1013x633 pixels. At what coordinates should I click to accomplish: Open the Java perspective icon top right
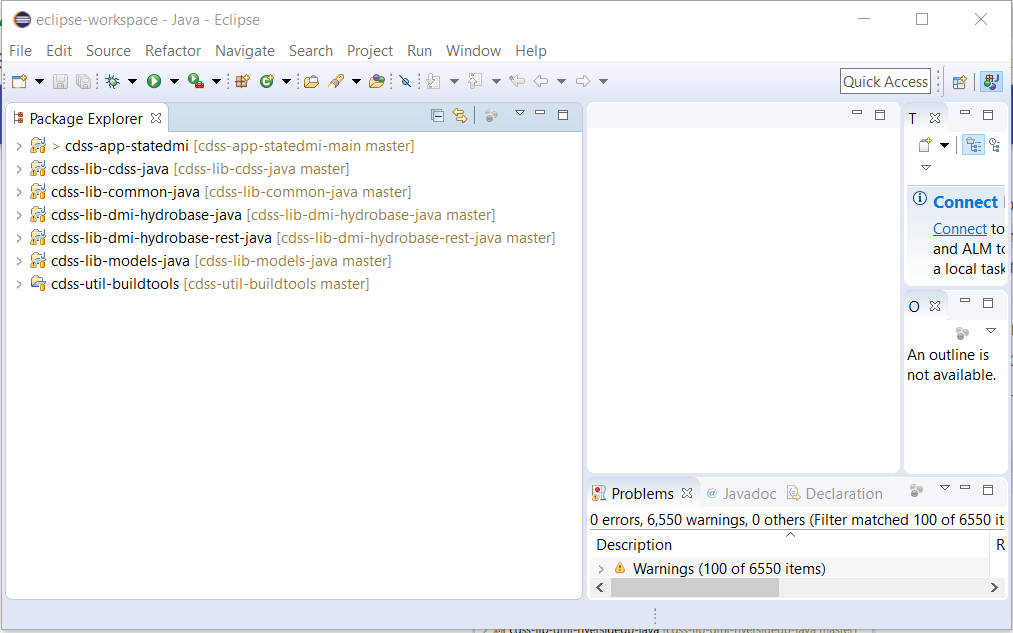(x=991, y=81)
